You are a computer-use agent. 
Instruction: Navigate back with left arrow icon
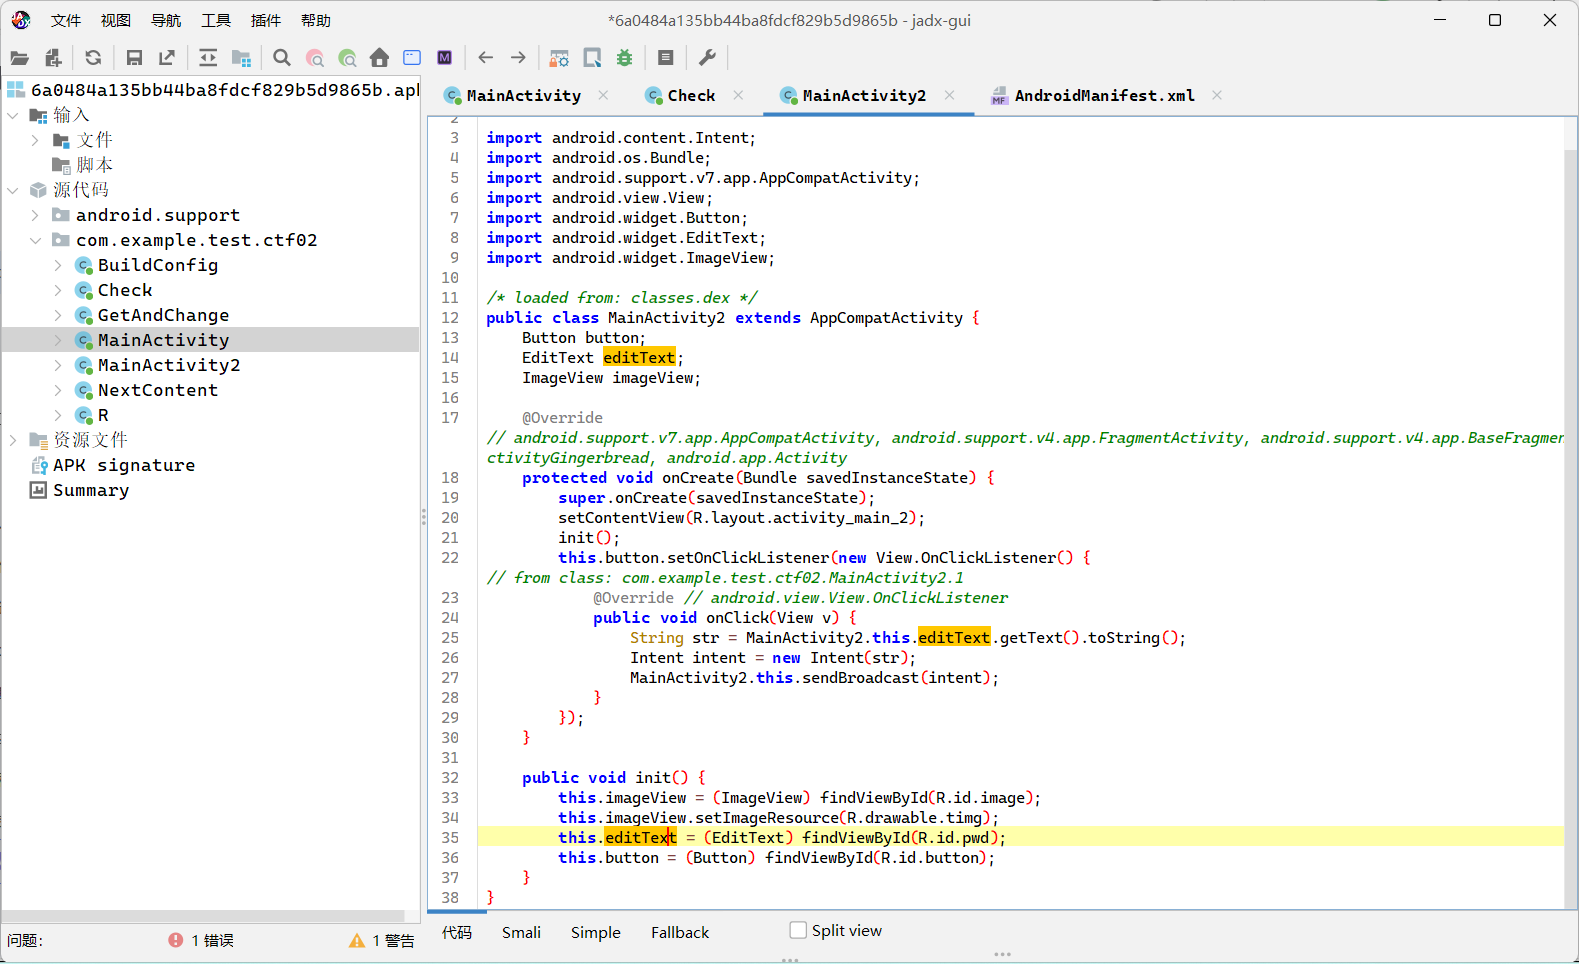[486, 58]
